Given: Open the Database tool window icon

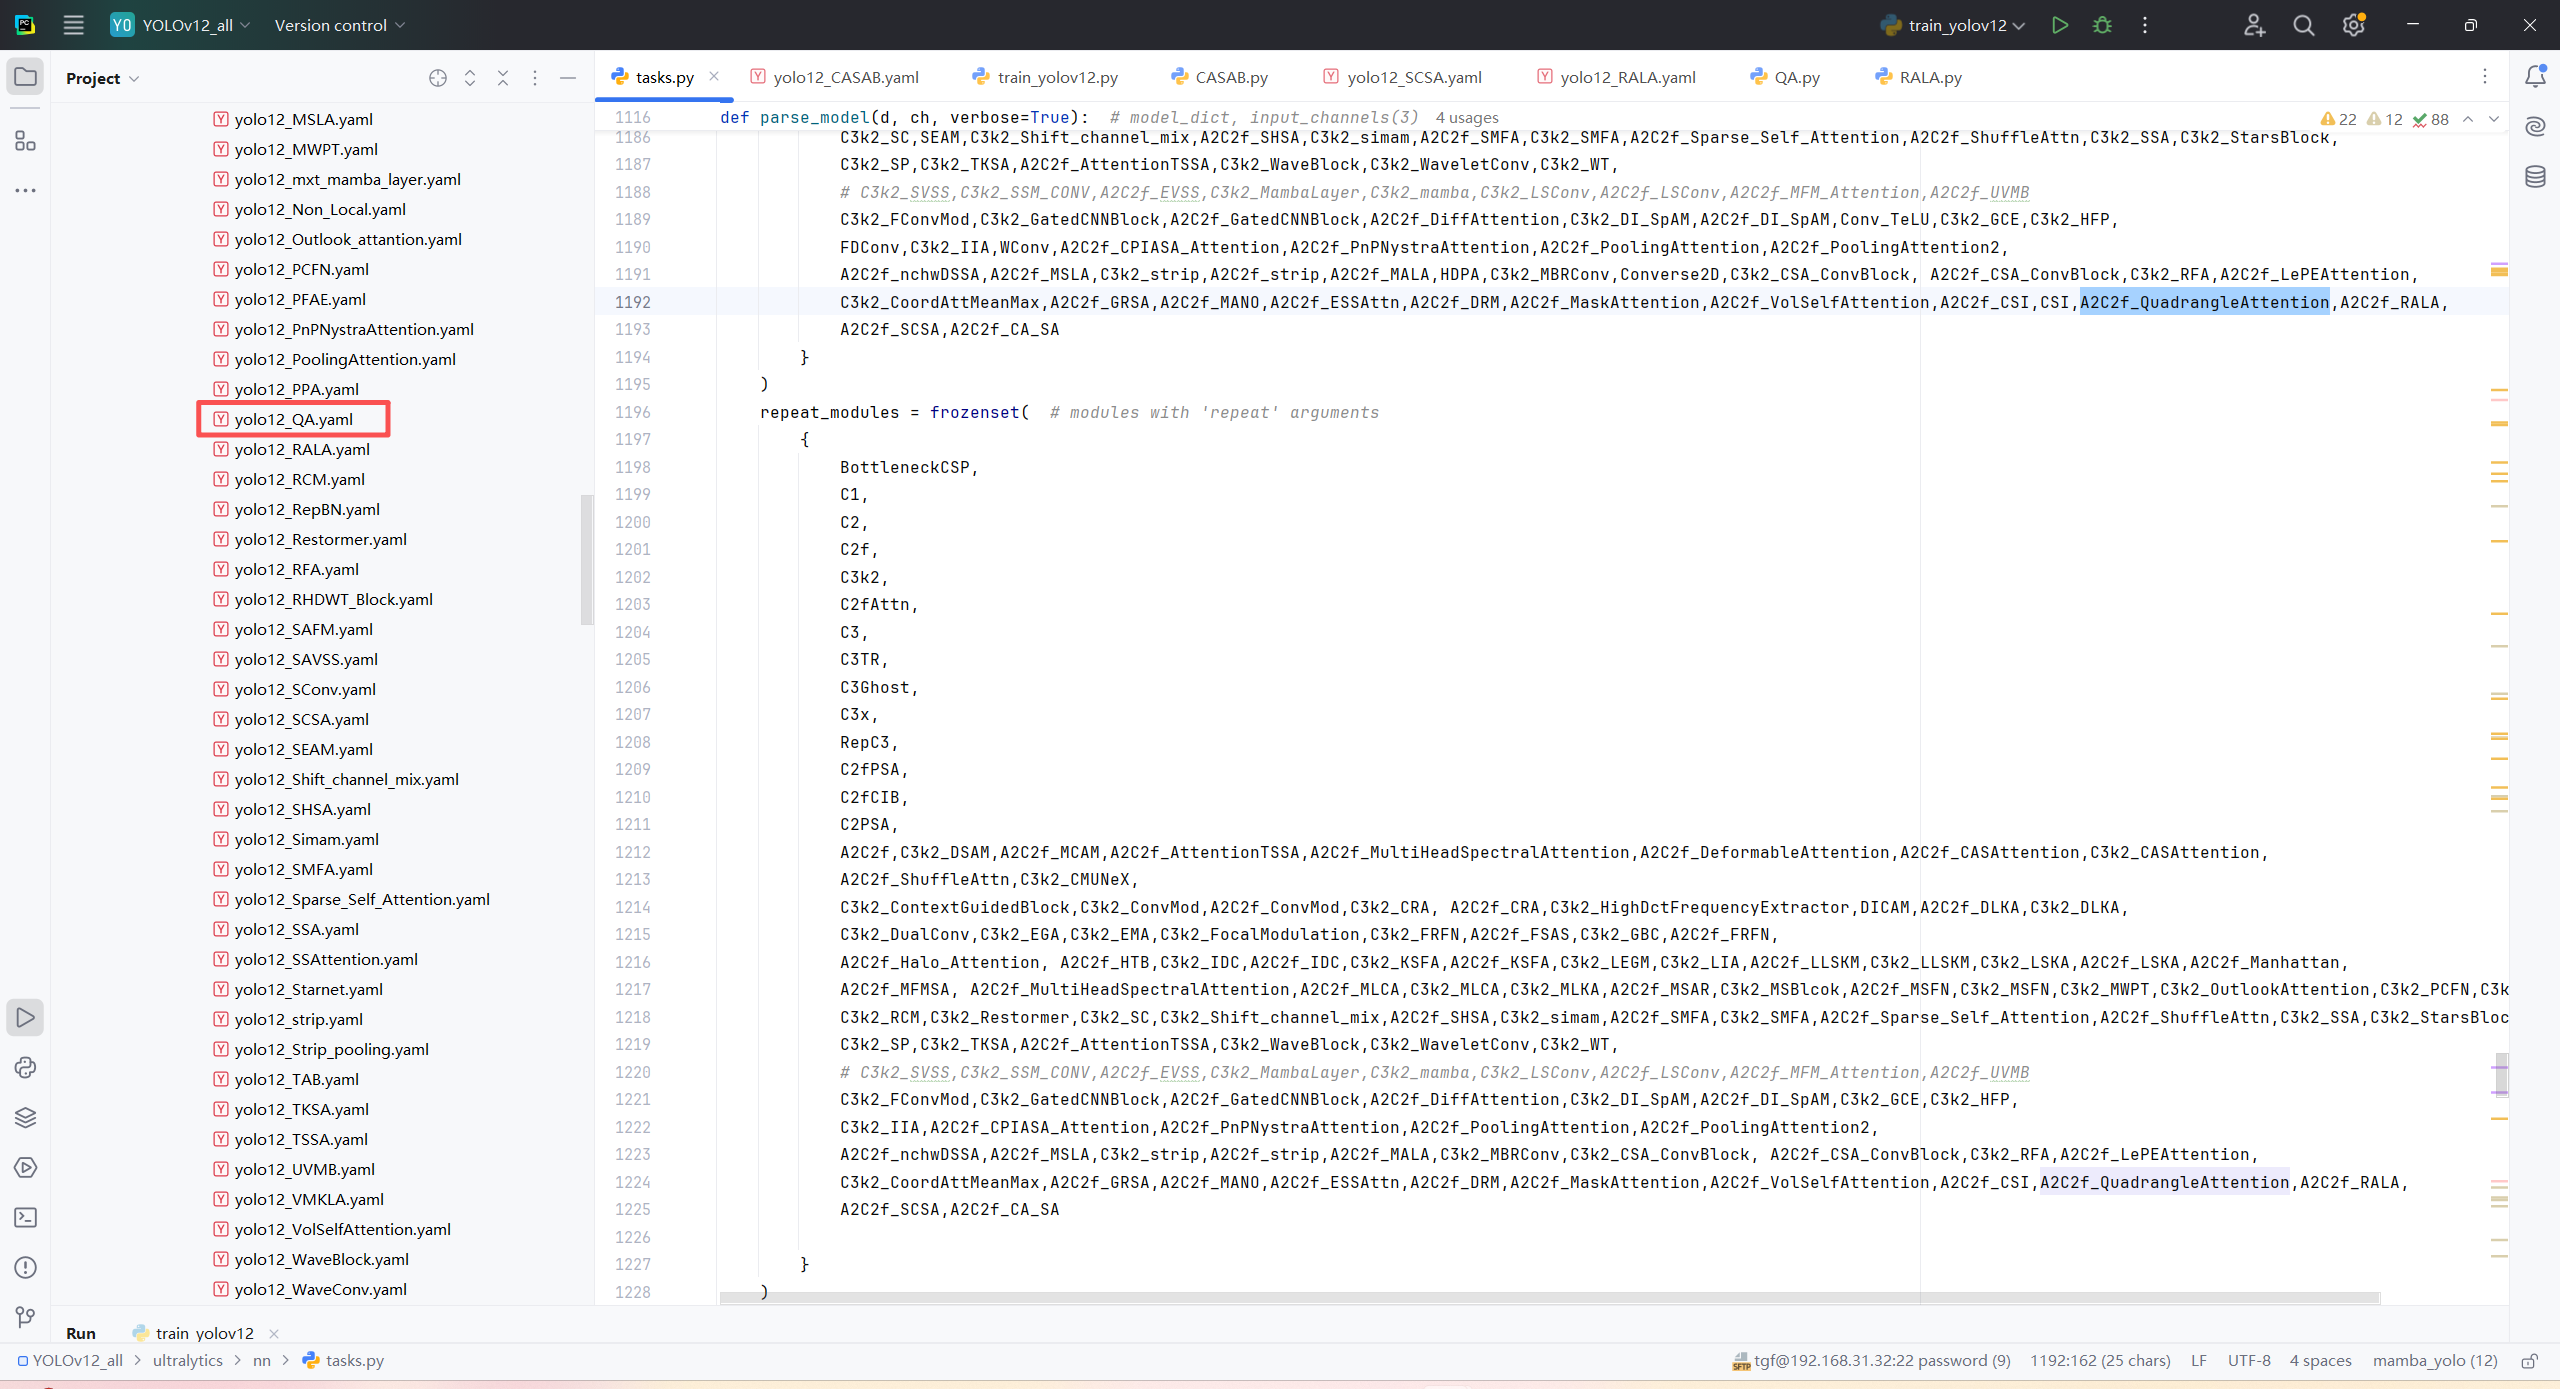Looking at the screenshot, I should 2535,177.
